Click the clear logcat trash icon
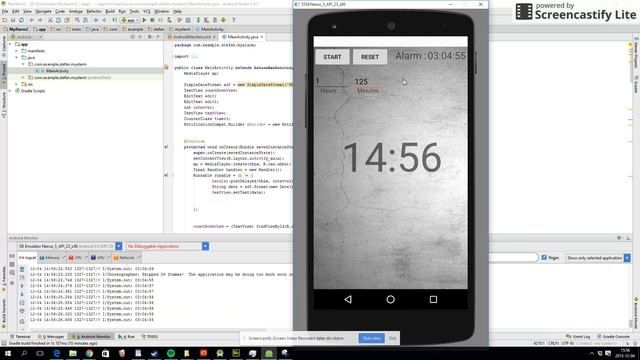The image size is (640, 360). point(22,269)
